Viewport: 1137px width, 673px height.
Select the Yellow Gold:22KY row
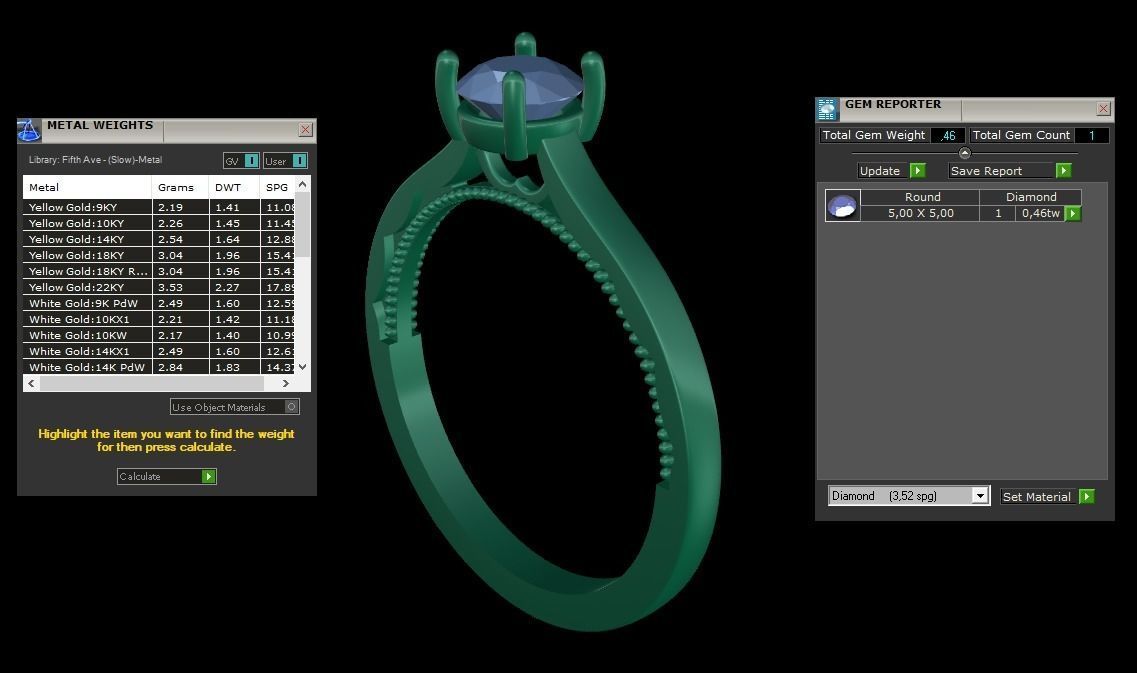[x=159, y=287]
